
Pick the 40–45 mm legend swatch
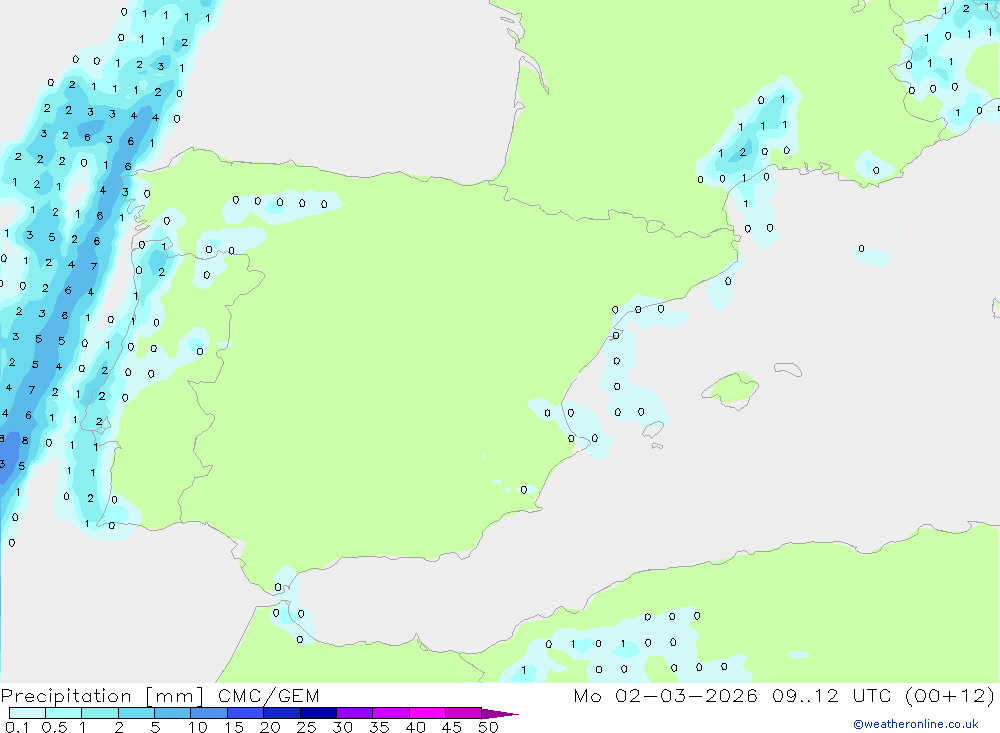pyautogui.click(x=427, y=713)
